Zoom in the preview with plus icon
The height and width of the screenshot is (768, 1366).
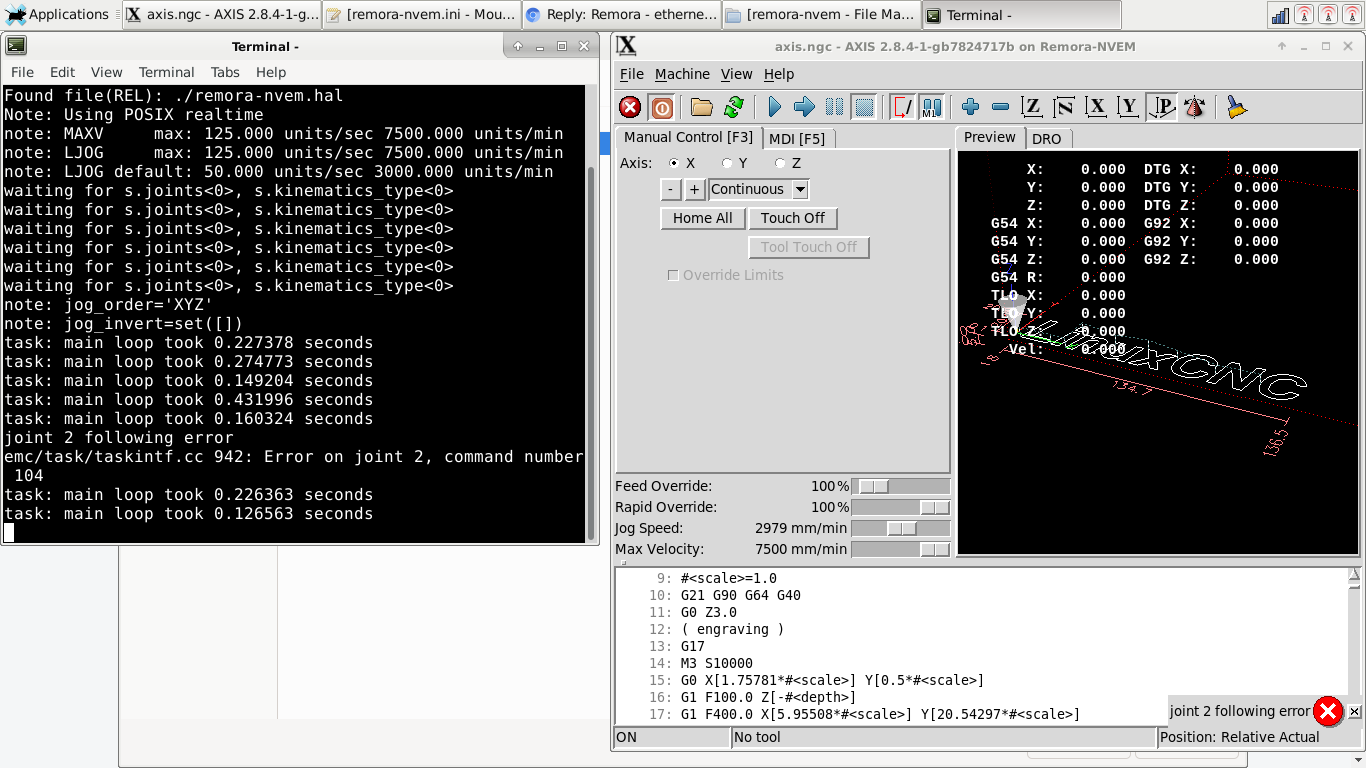(x=970, y=107)
